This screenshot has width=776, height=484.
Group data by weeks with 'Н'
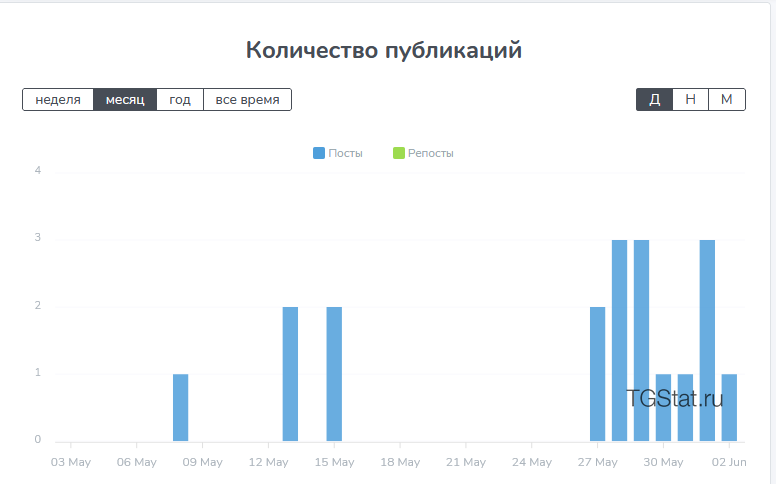690,99
